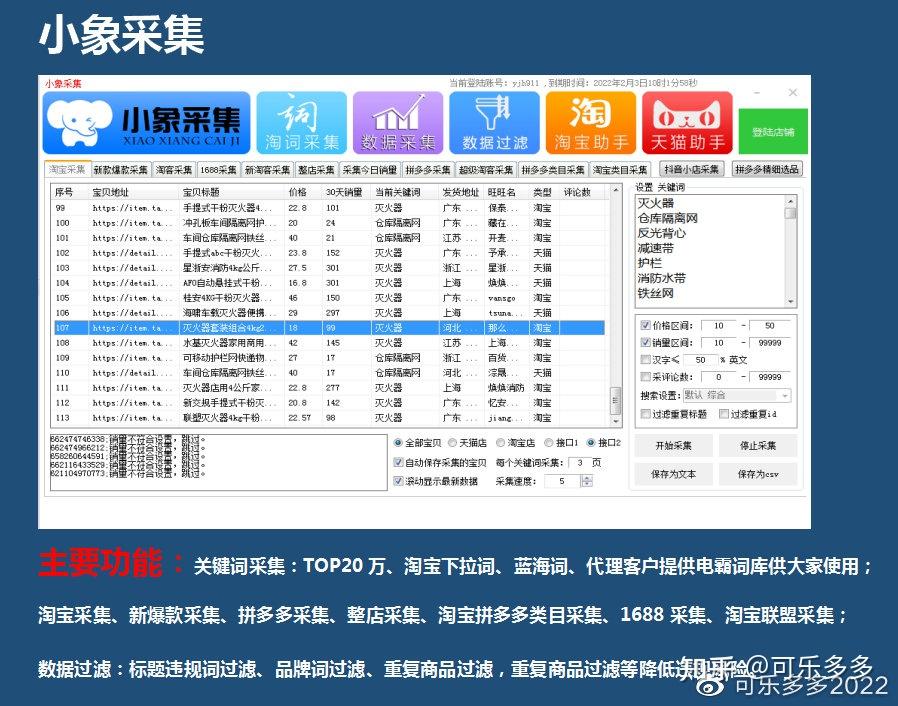This screenshot has width=898, height=706.
Task: Enable the 汉字≤ percentage checkbox
Action: [x=645, y=360]
